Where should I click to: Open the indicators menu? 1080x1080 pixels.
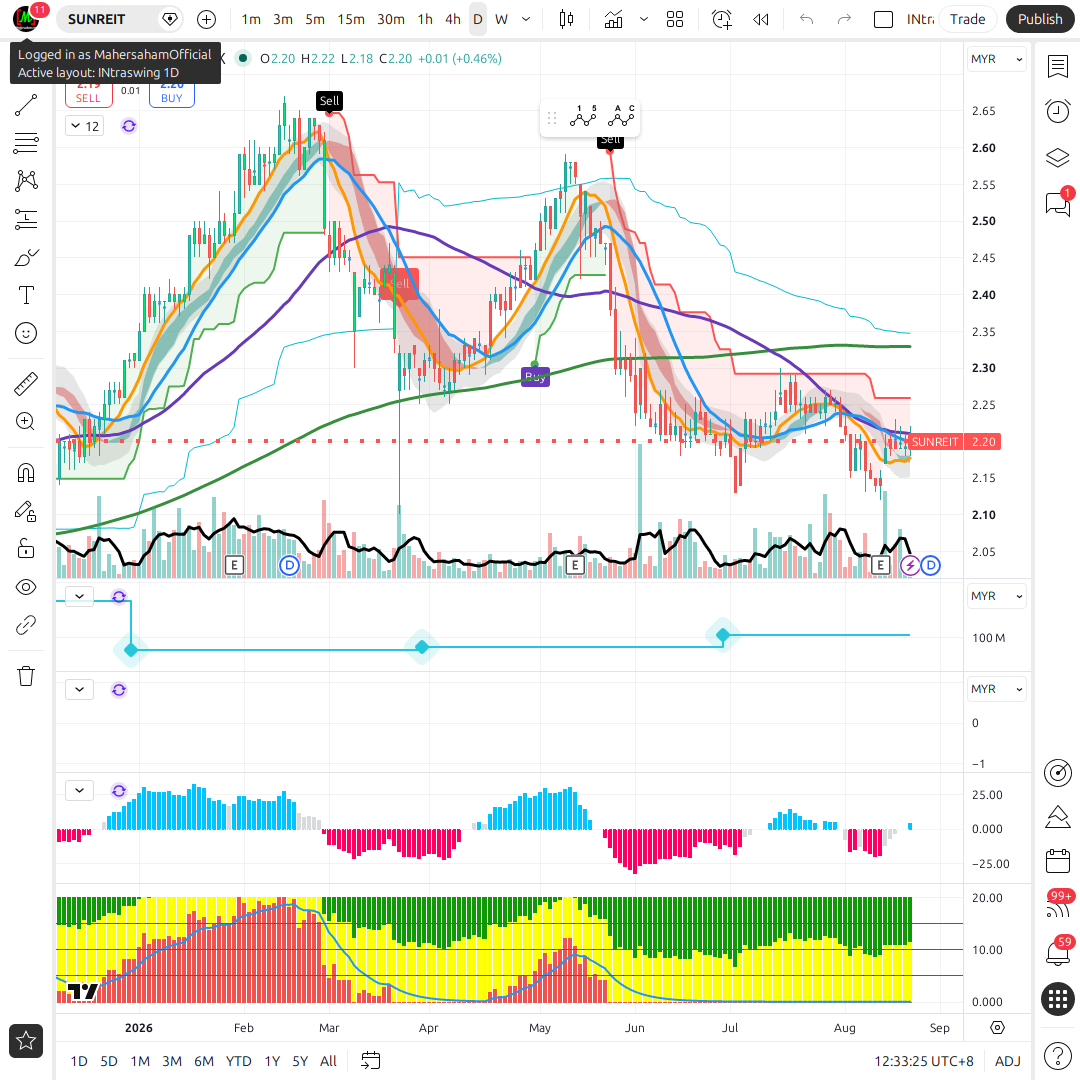tap(613, 19)
